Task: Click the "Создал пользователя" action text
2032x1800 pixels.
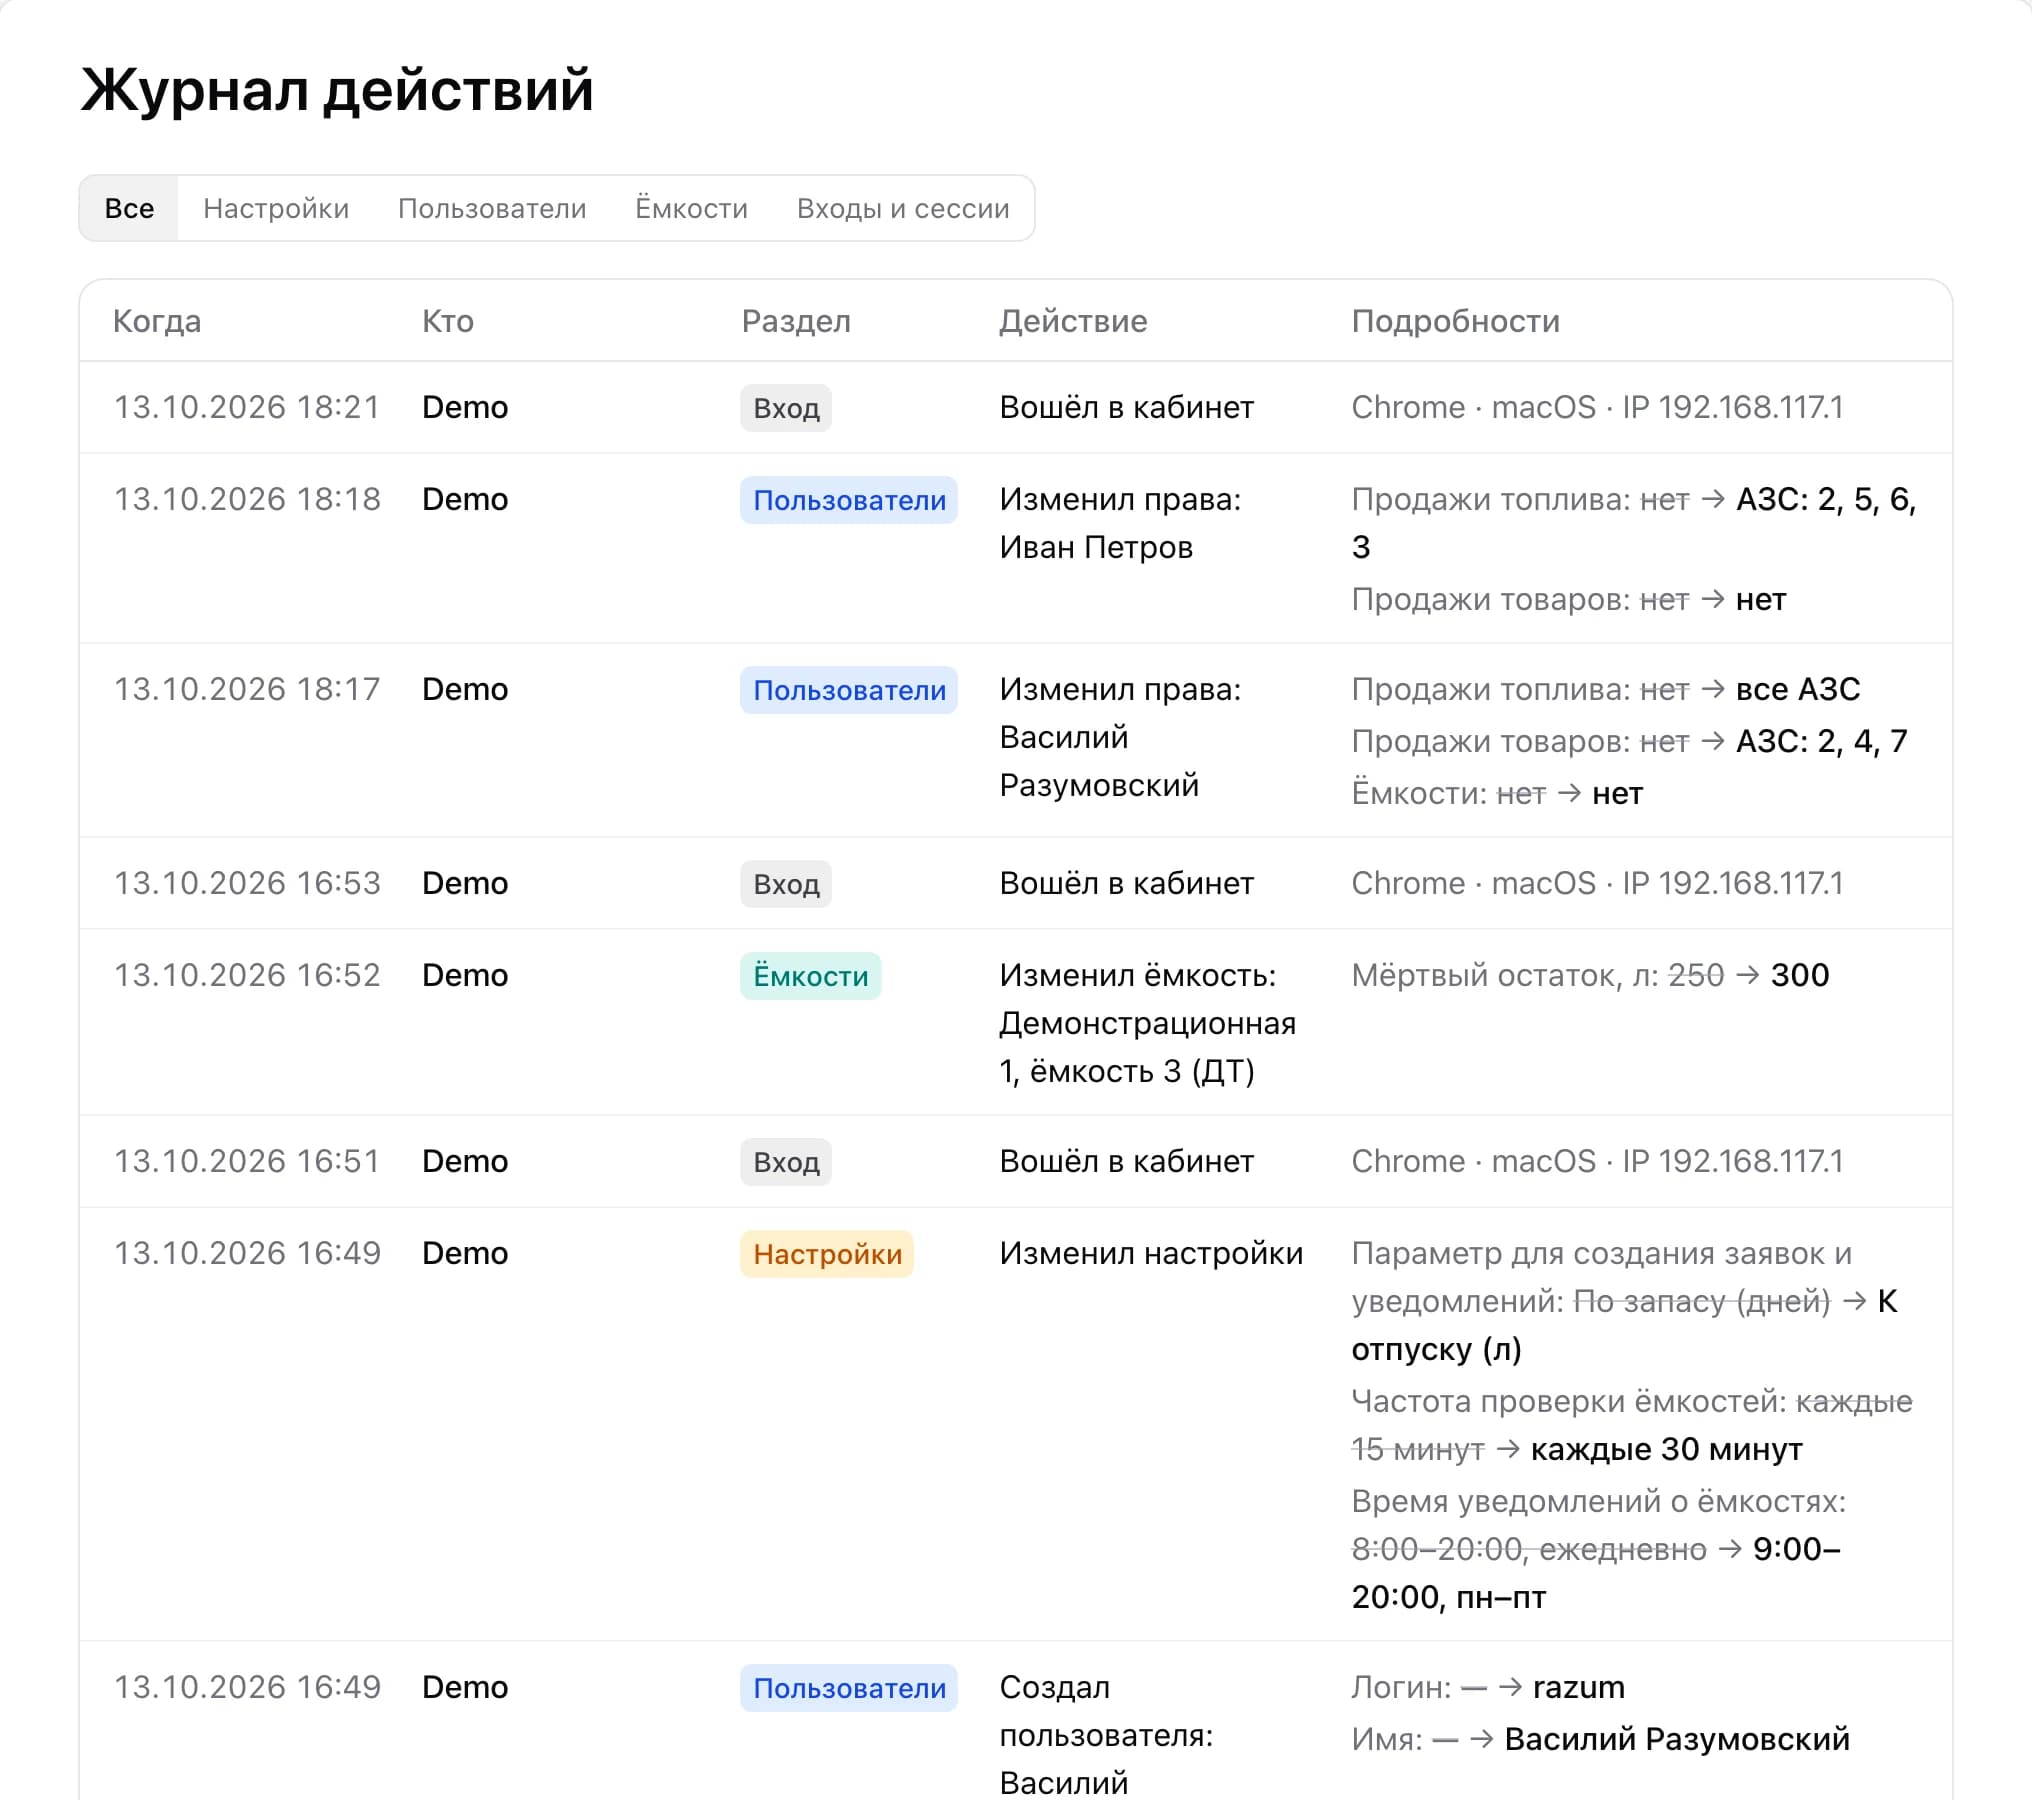Action: click(x=1106, y=1735)
